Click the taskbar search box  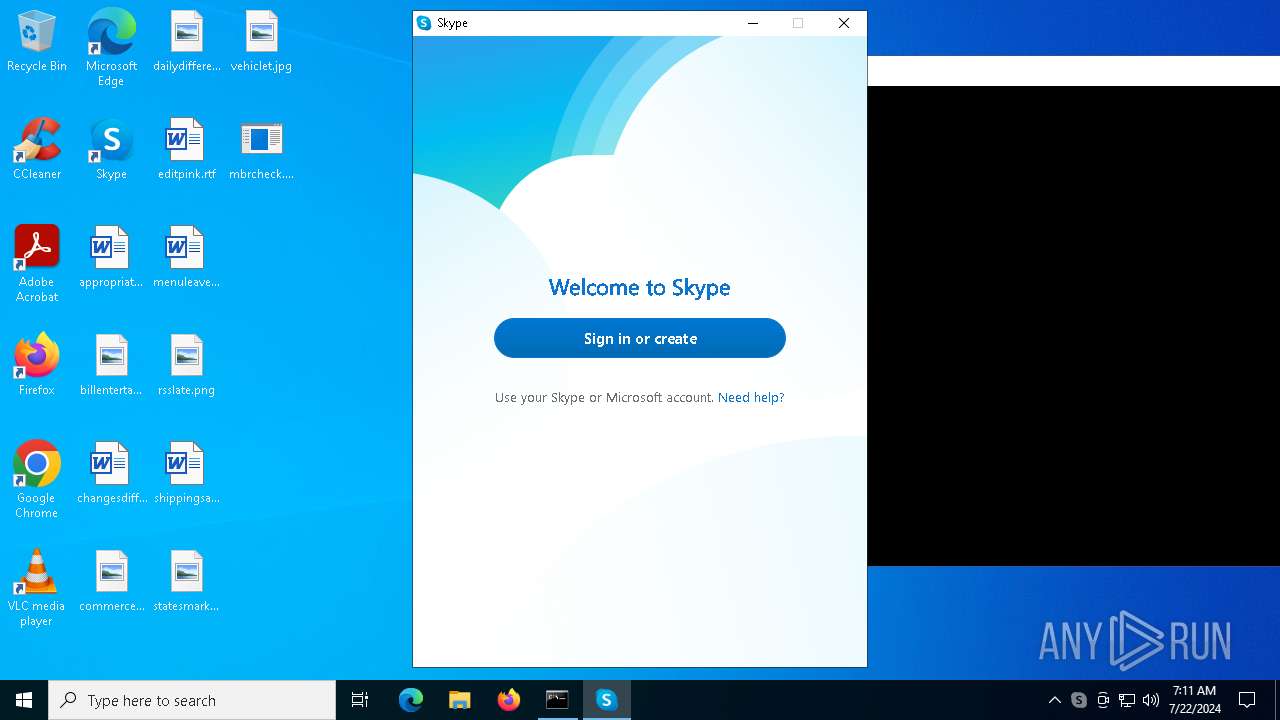tap(192, 700)
